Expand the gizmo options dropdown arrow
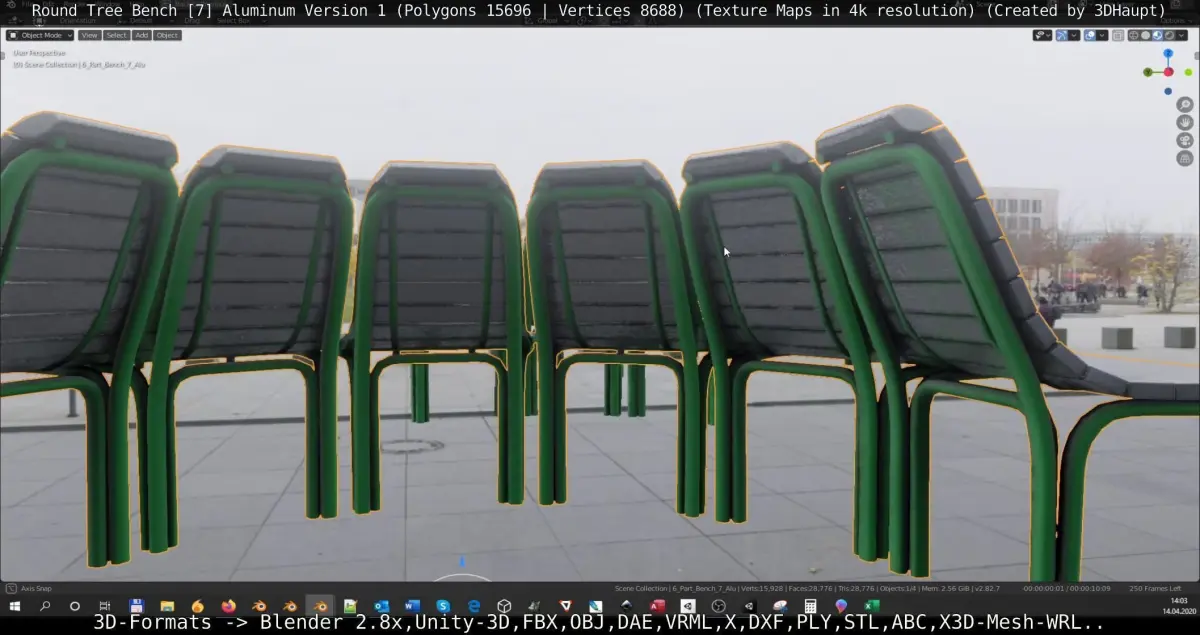 [x=1074, y=35]
